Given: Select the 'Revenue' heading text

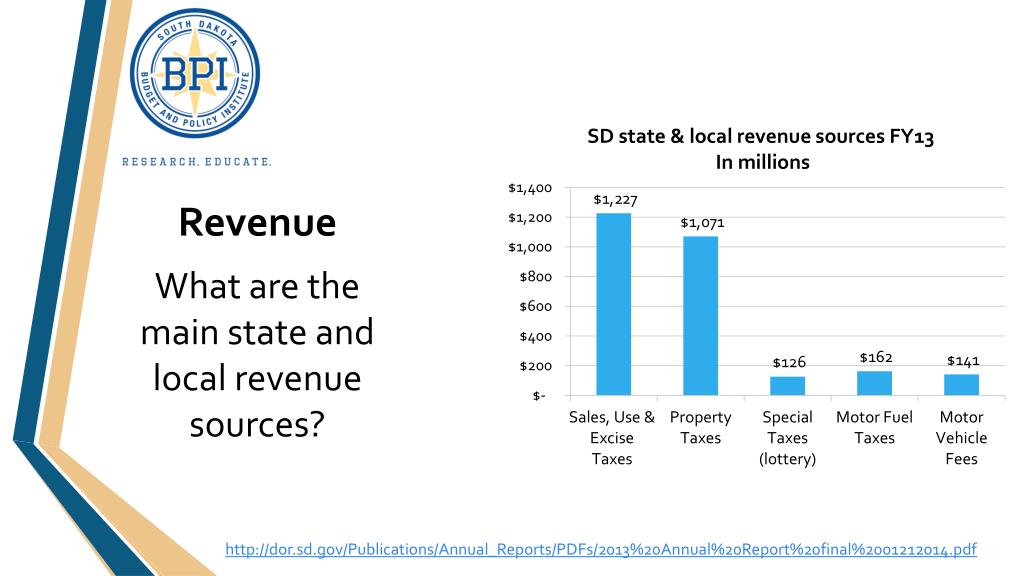Looking at the screenshot, I should point(257,222).
